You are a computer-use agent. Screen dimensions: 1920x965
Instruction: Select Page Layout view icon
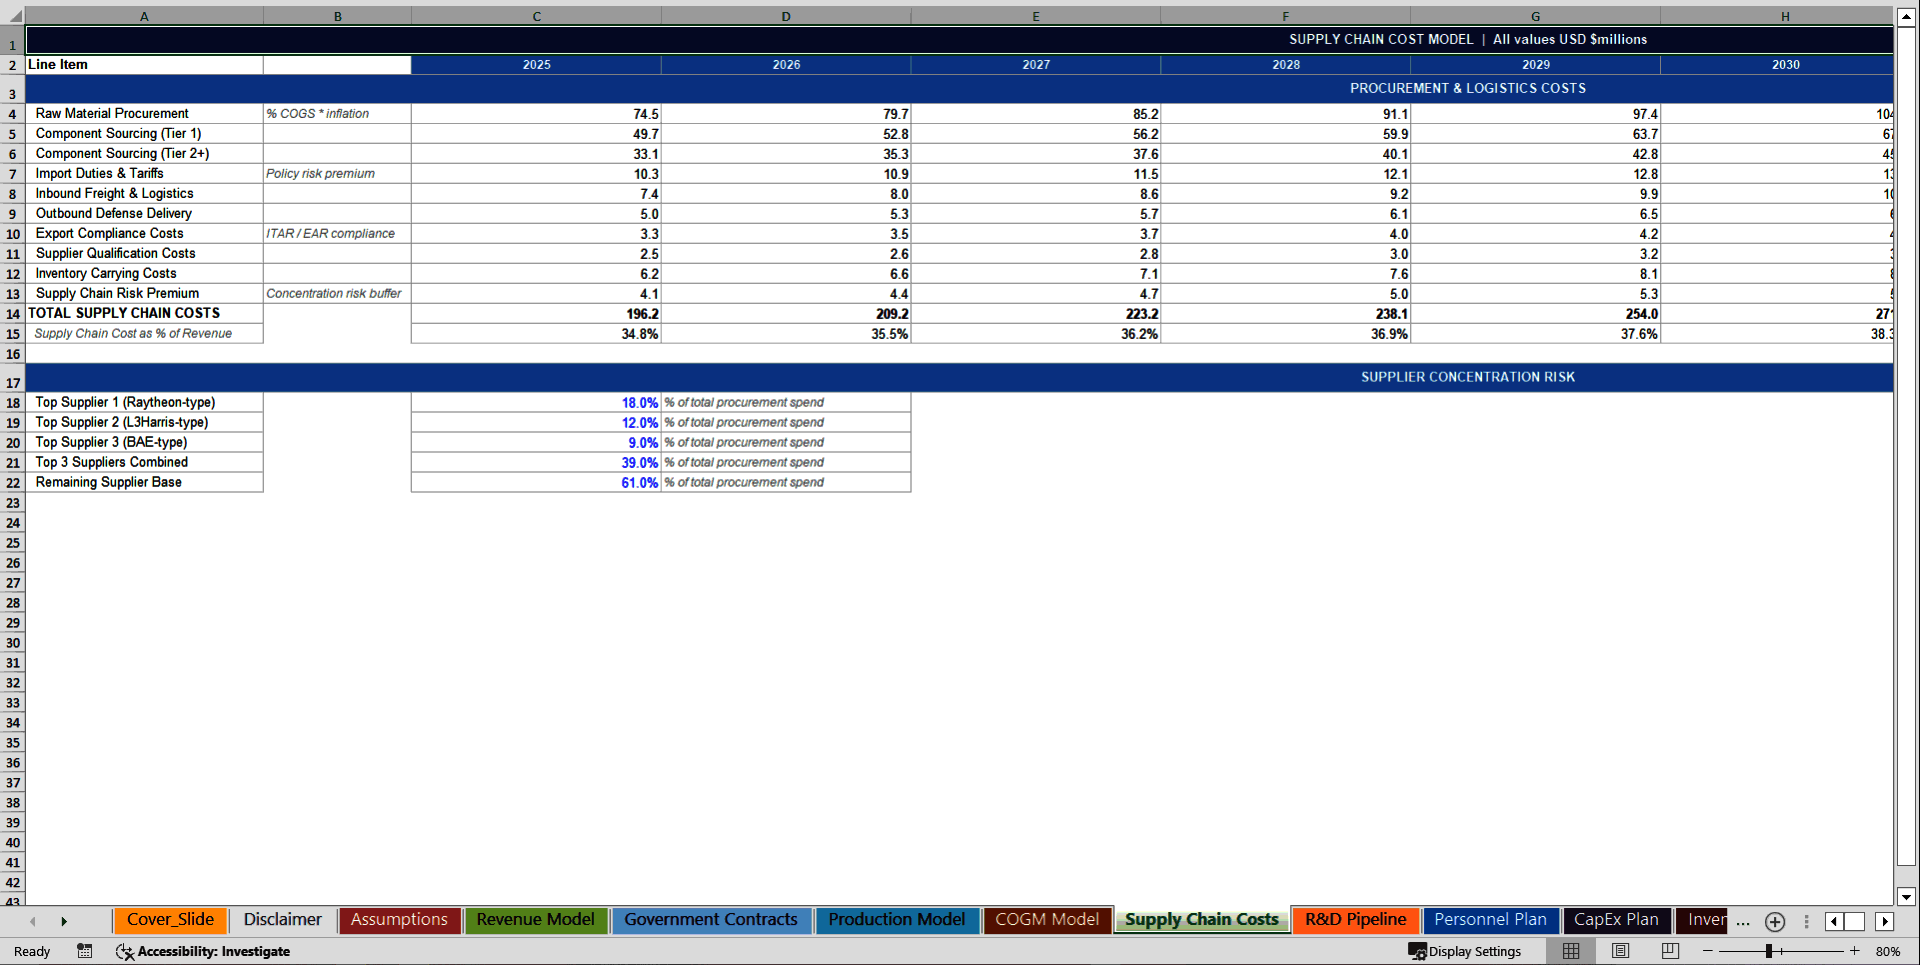click(1621, 951)
